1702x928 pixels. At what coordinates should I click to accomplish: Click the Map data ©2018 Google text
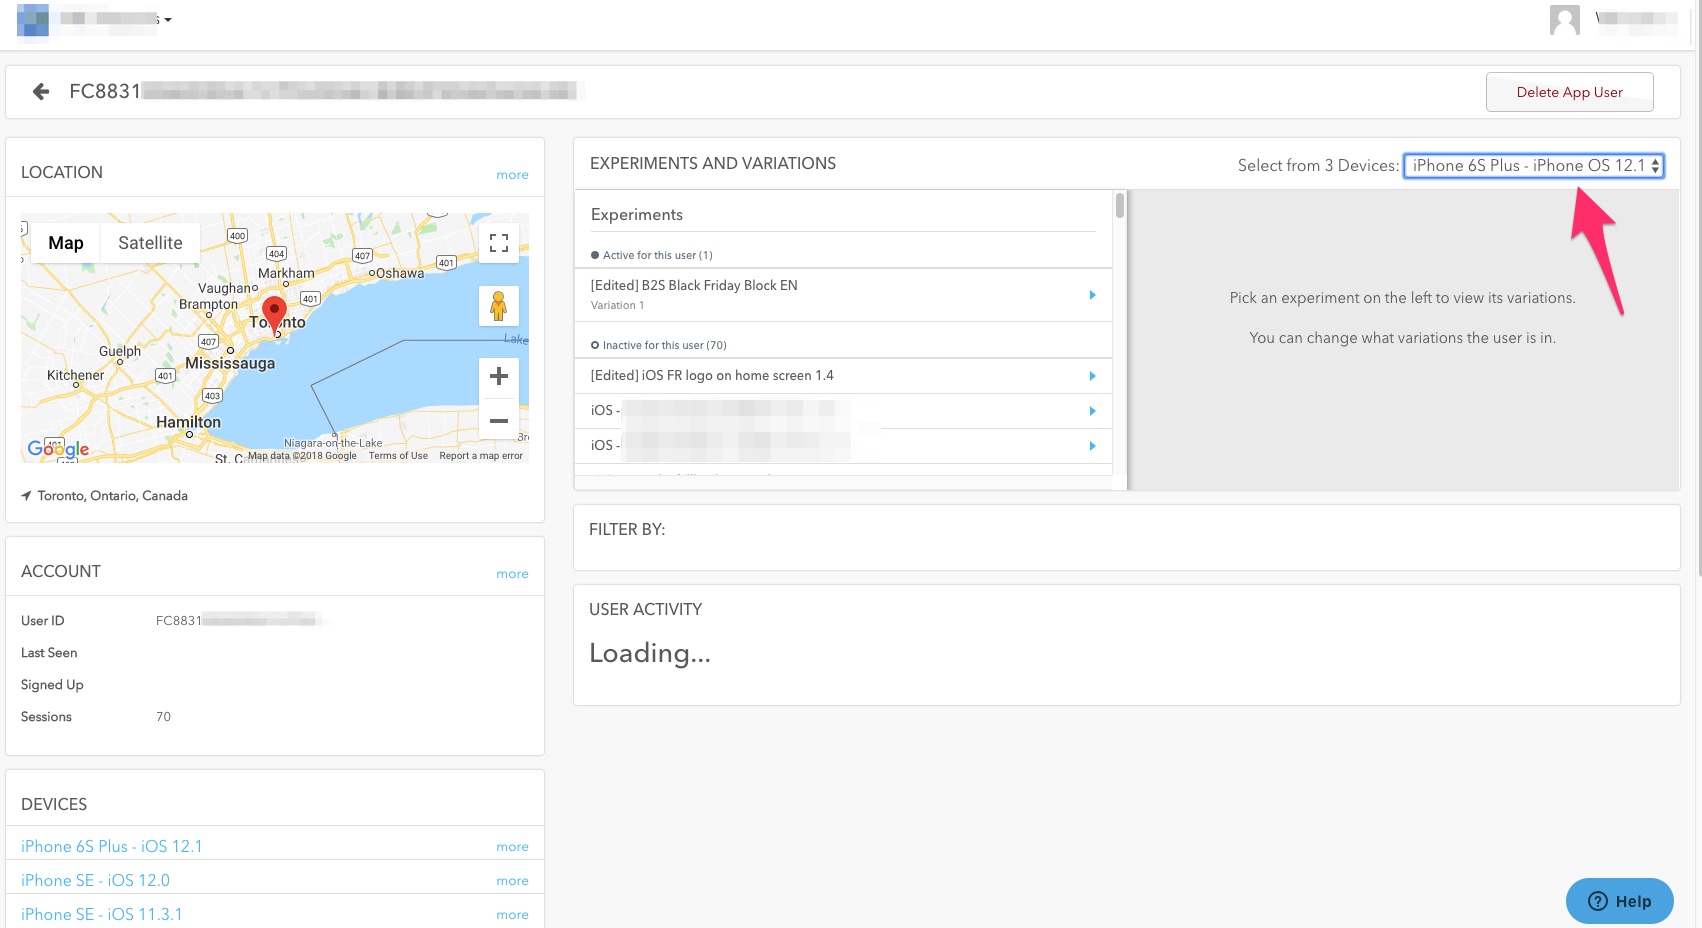302,456
